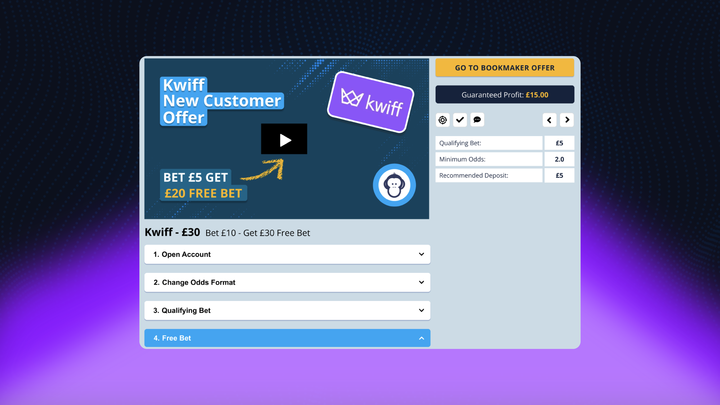
Task: Click the Kwiff - £30 offer heading
Action: (x=172, y=233)
